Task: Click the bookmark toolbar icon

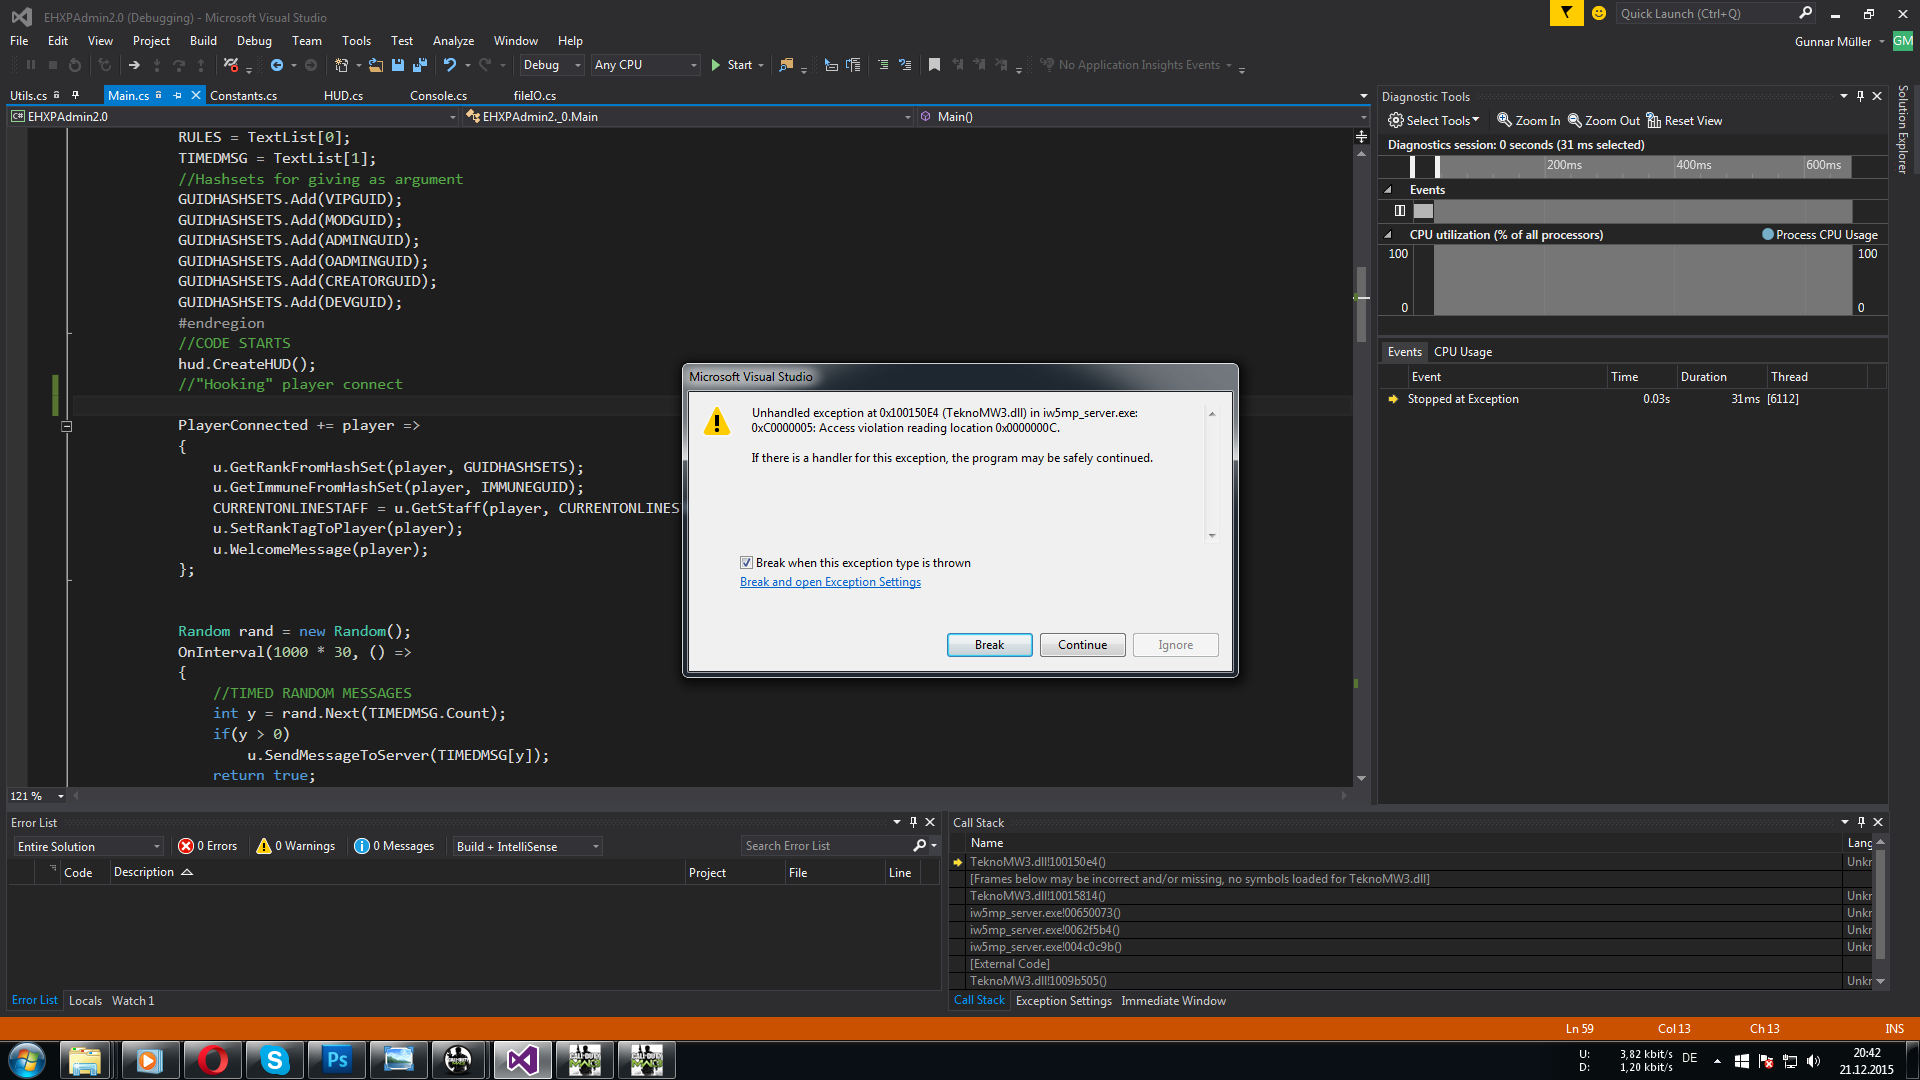Action: pyautogui.click(x=934, y=65)
